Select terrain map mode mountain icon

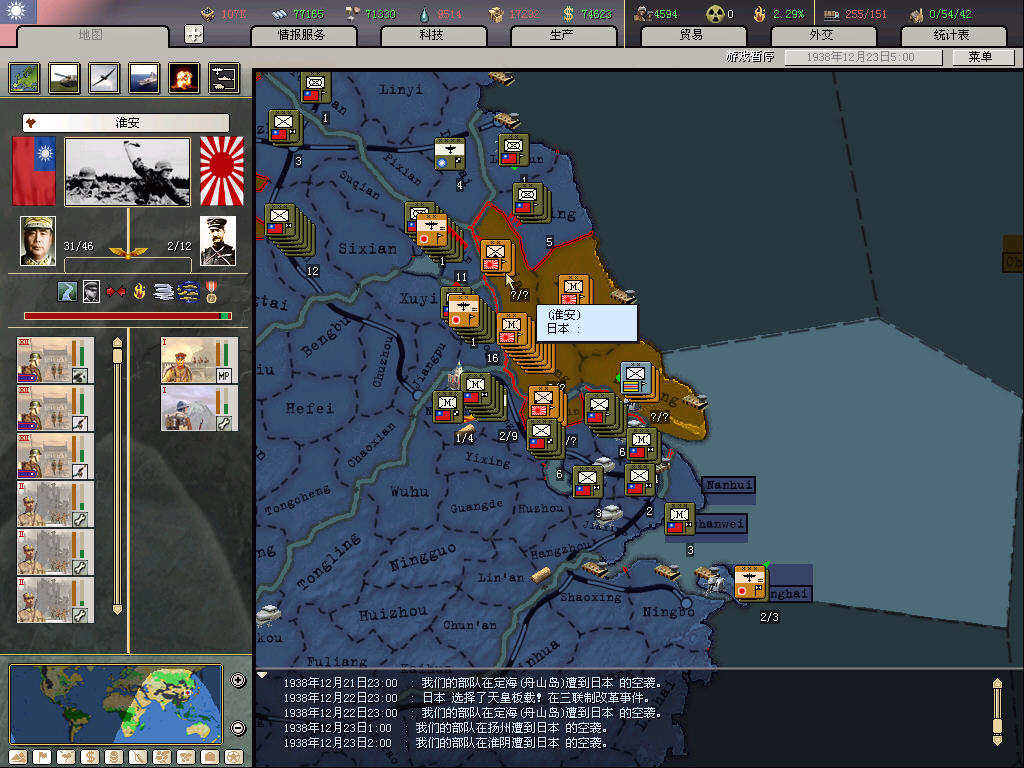click(18, 757)
